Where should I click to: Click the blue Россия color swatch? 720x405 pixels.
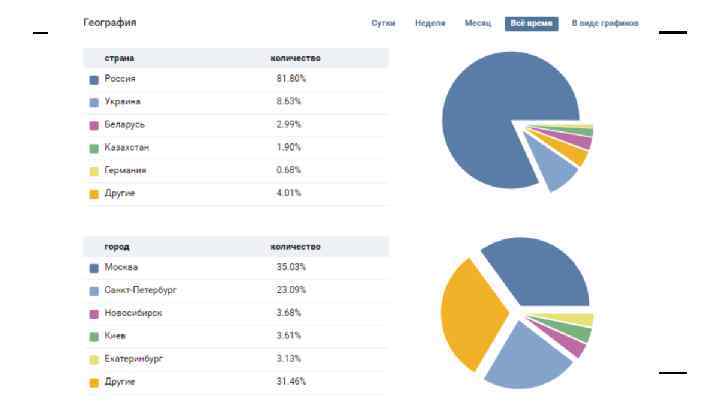[94, 79]
